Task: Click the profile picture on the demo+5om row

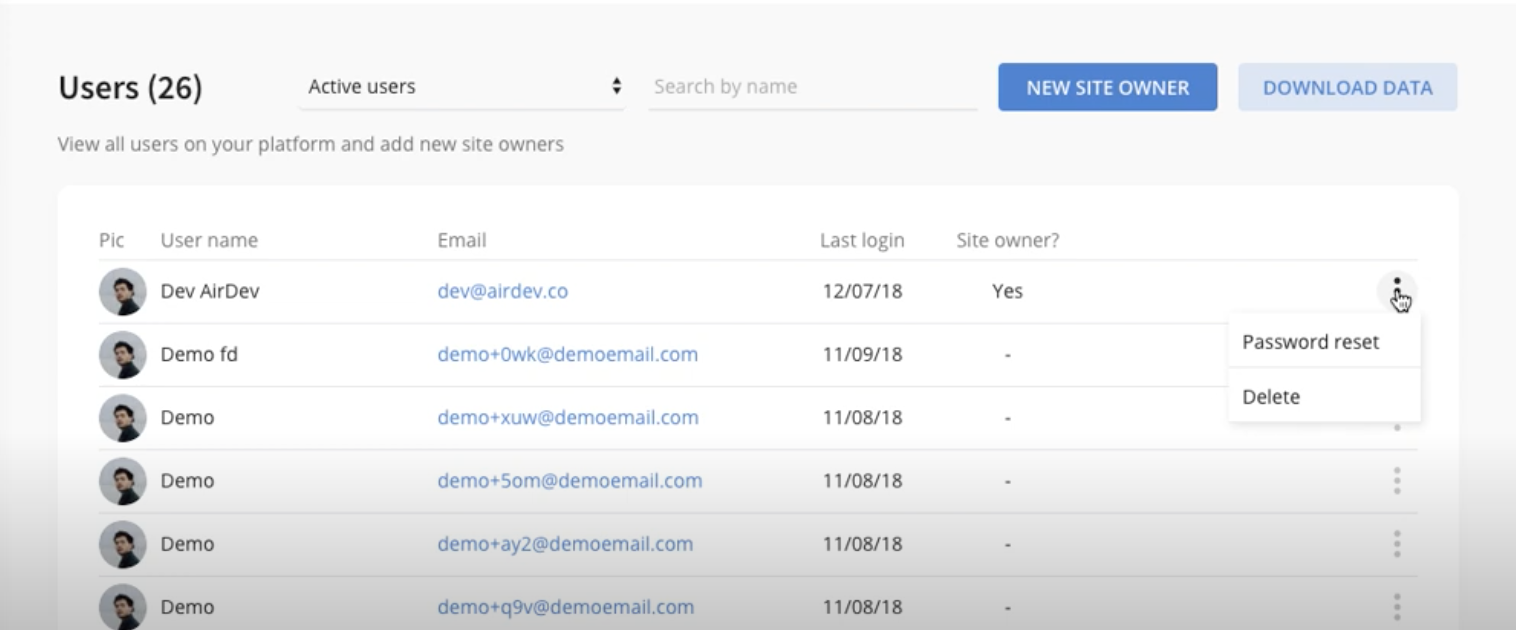Action: pyautogui.click(x=122, y=481)
